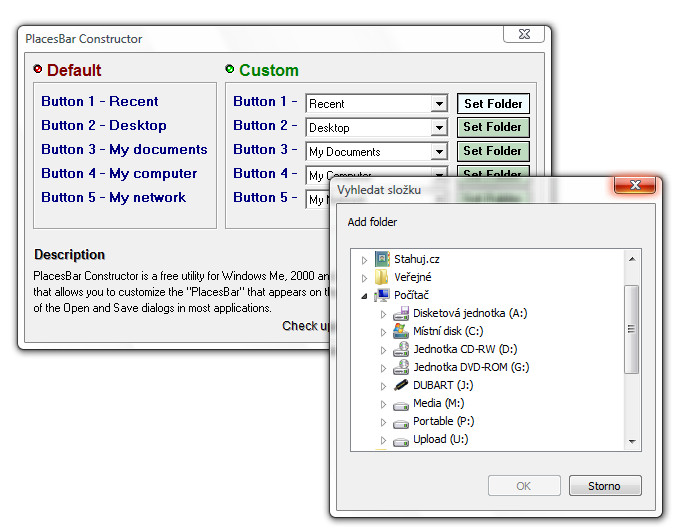The height and width of the screenshot is (531, 684).
Task: Click the Storno button
Action: [605, 486]
